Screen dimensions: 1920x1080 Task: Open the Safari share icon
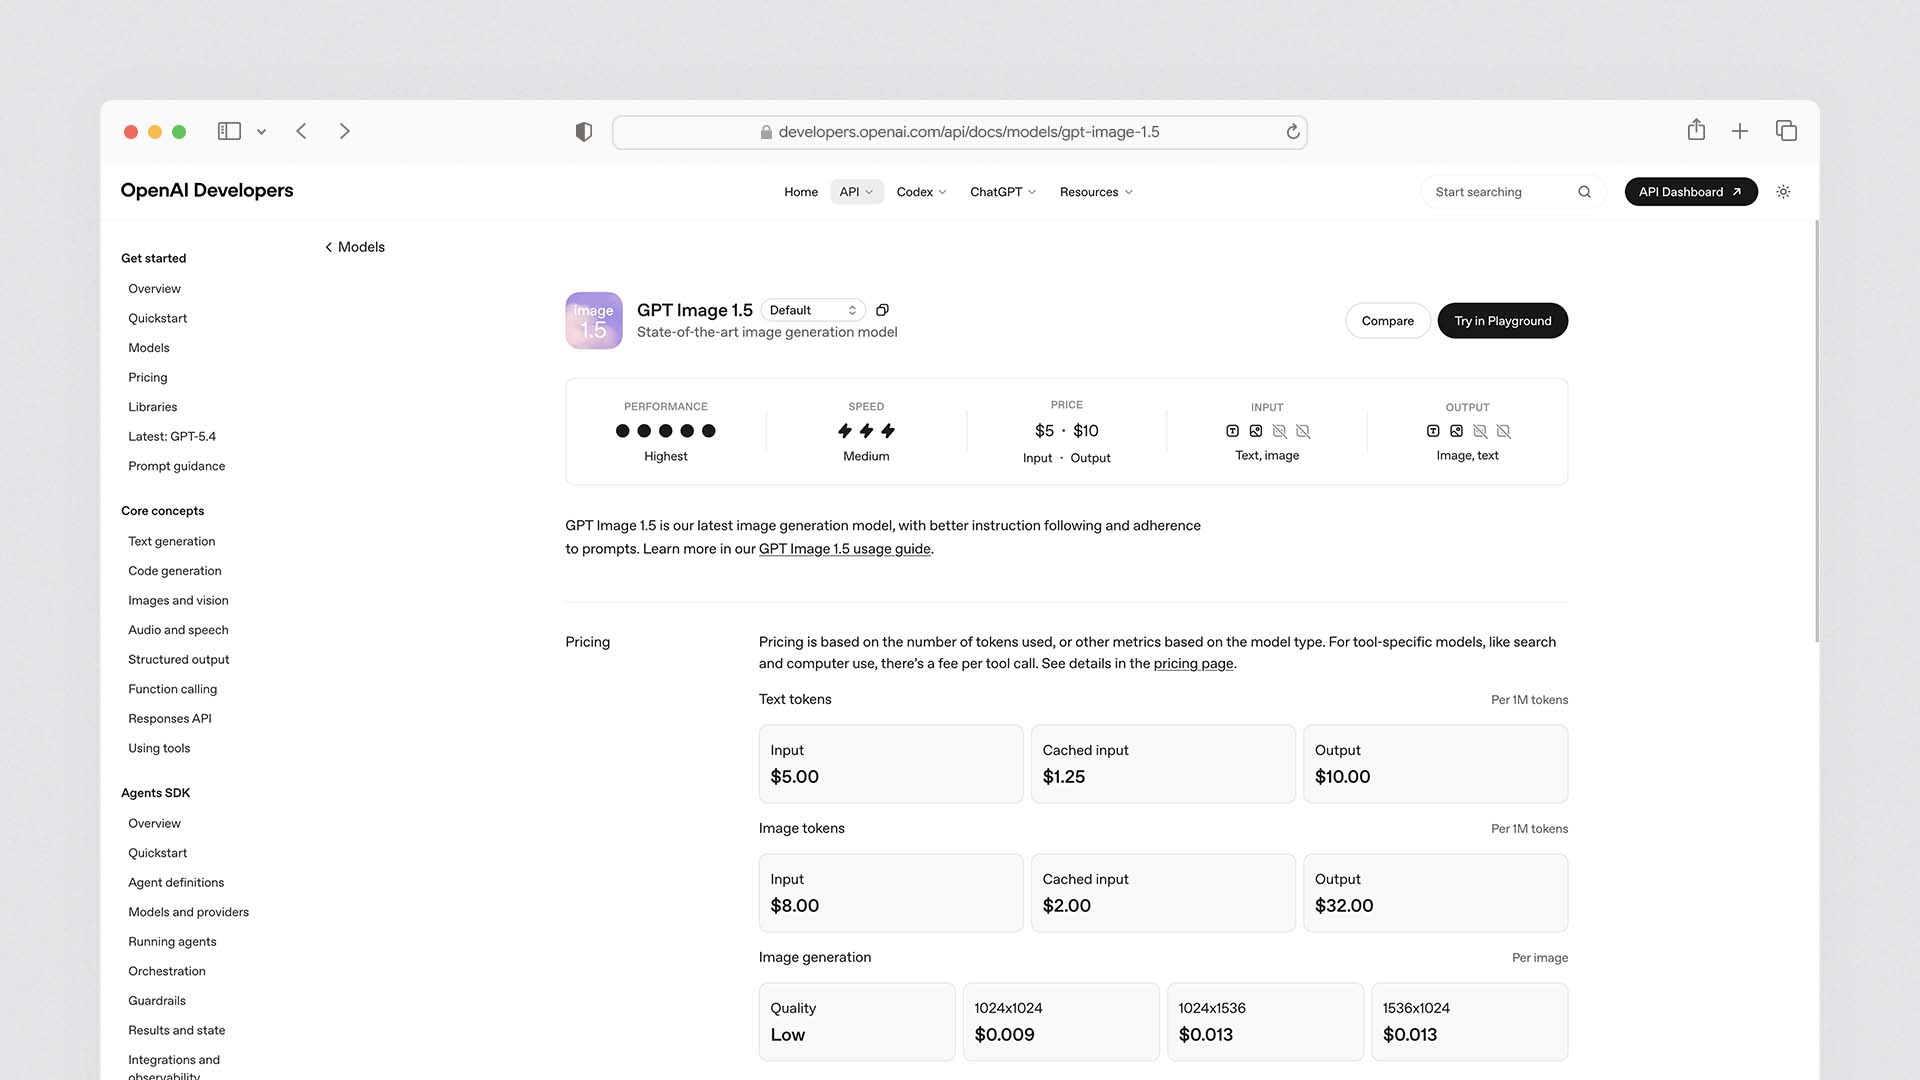[x=1696, y=130]
